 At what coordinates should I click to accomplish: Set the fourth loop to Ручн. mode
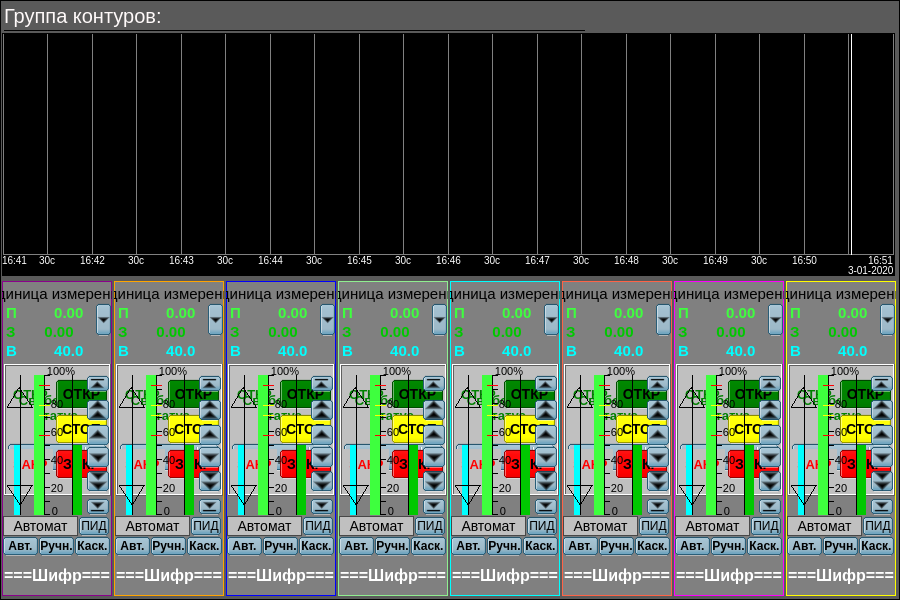pyautogui.click(x=393, y=546)
